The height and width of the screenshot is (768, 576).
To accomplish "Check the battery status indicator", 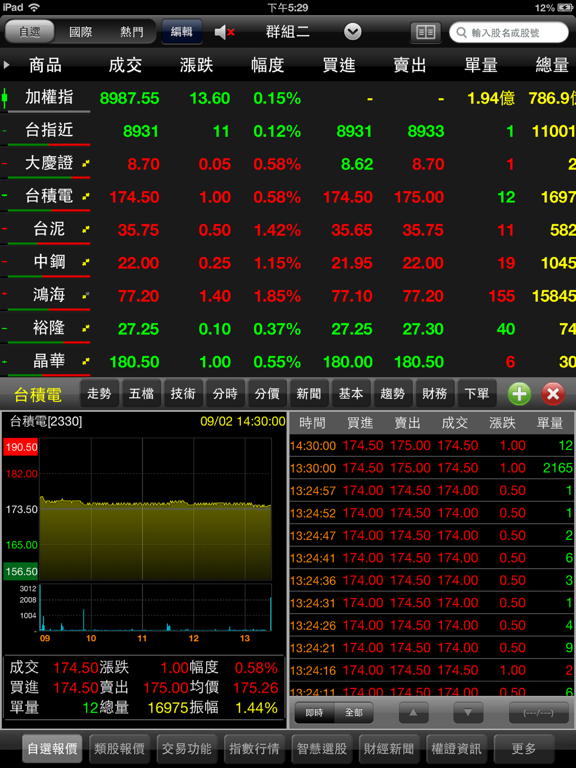I will 565,7.
